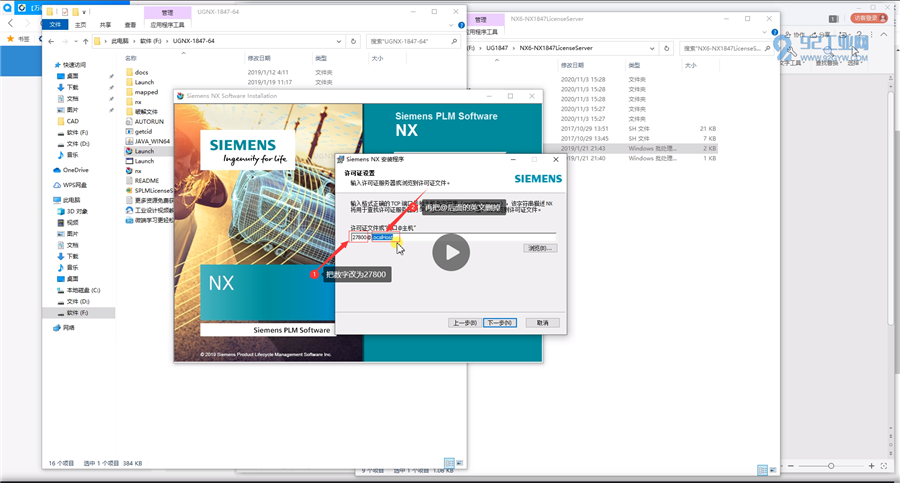900x483 pixels.
Task: Open the 共享 ribbon tab
Action: point(106,25)
